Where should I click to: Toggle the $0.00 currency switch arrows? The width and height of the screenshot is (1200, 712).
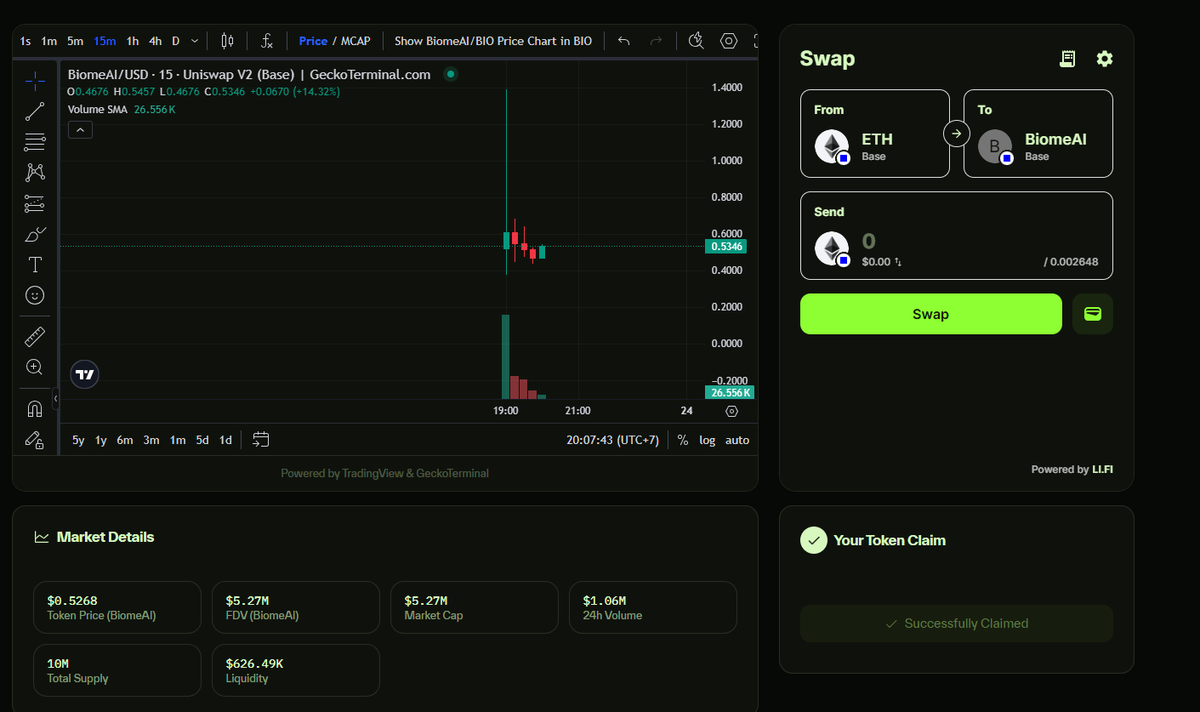pyautogui.click(x=898, y=262)
